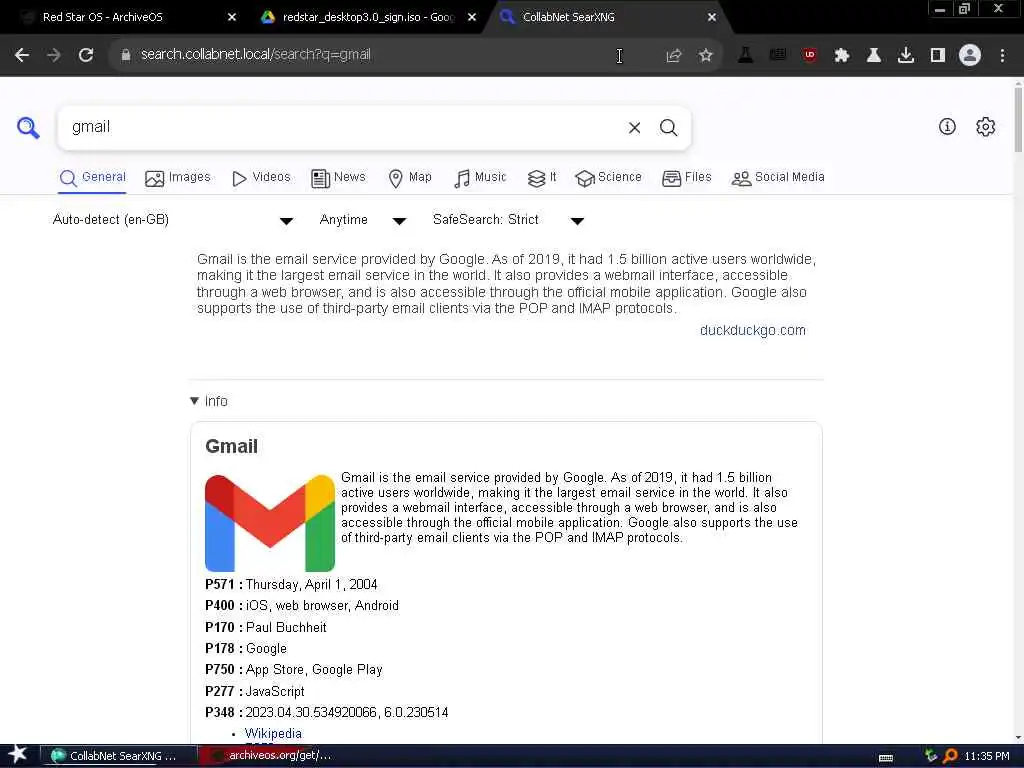Open the SafeSearch: Strict dropdown

click(508, 220)
